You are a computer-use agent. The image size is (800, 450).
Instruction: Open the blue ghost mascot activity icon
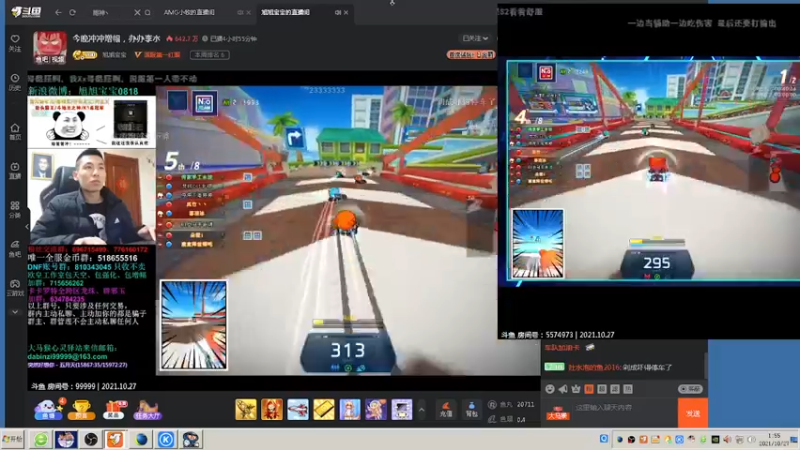click(x=48, y=409)
